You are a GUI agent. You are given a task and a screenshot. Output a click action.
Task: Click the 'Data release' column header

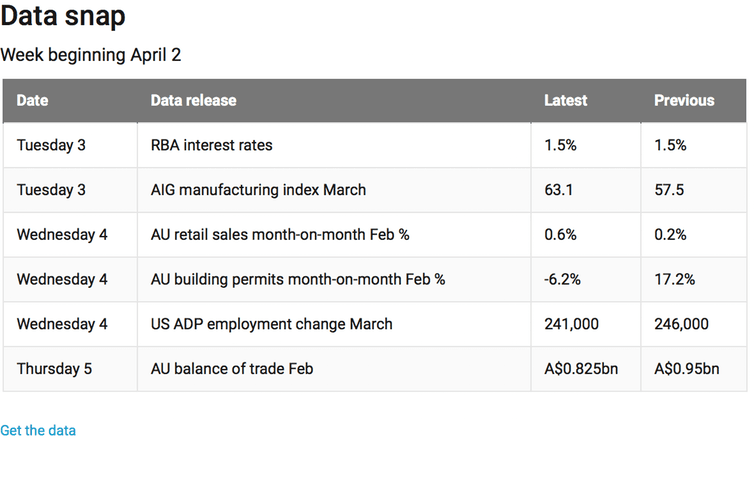194,101
